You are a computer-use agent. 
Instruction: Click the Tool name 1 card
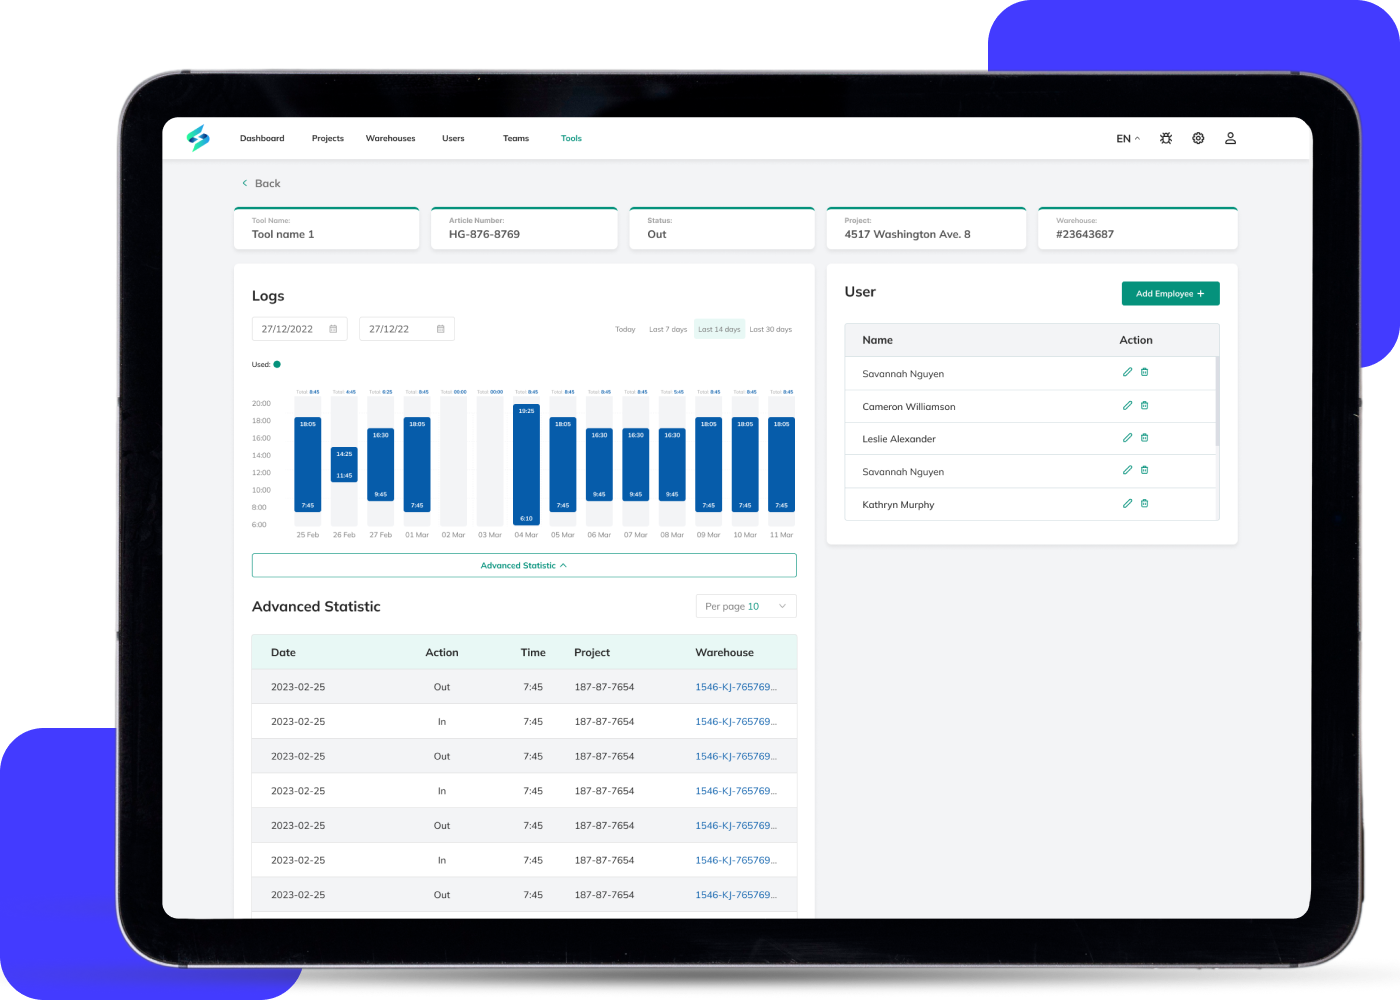pyautogui.click(x=327, y=228)
